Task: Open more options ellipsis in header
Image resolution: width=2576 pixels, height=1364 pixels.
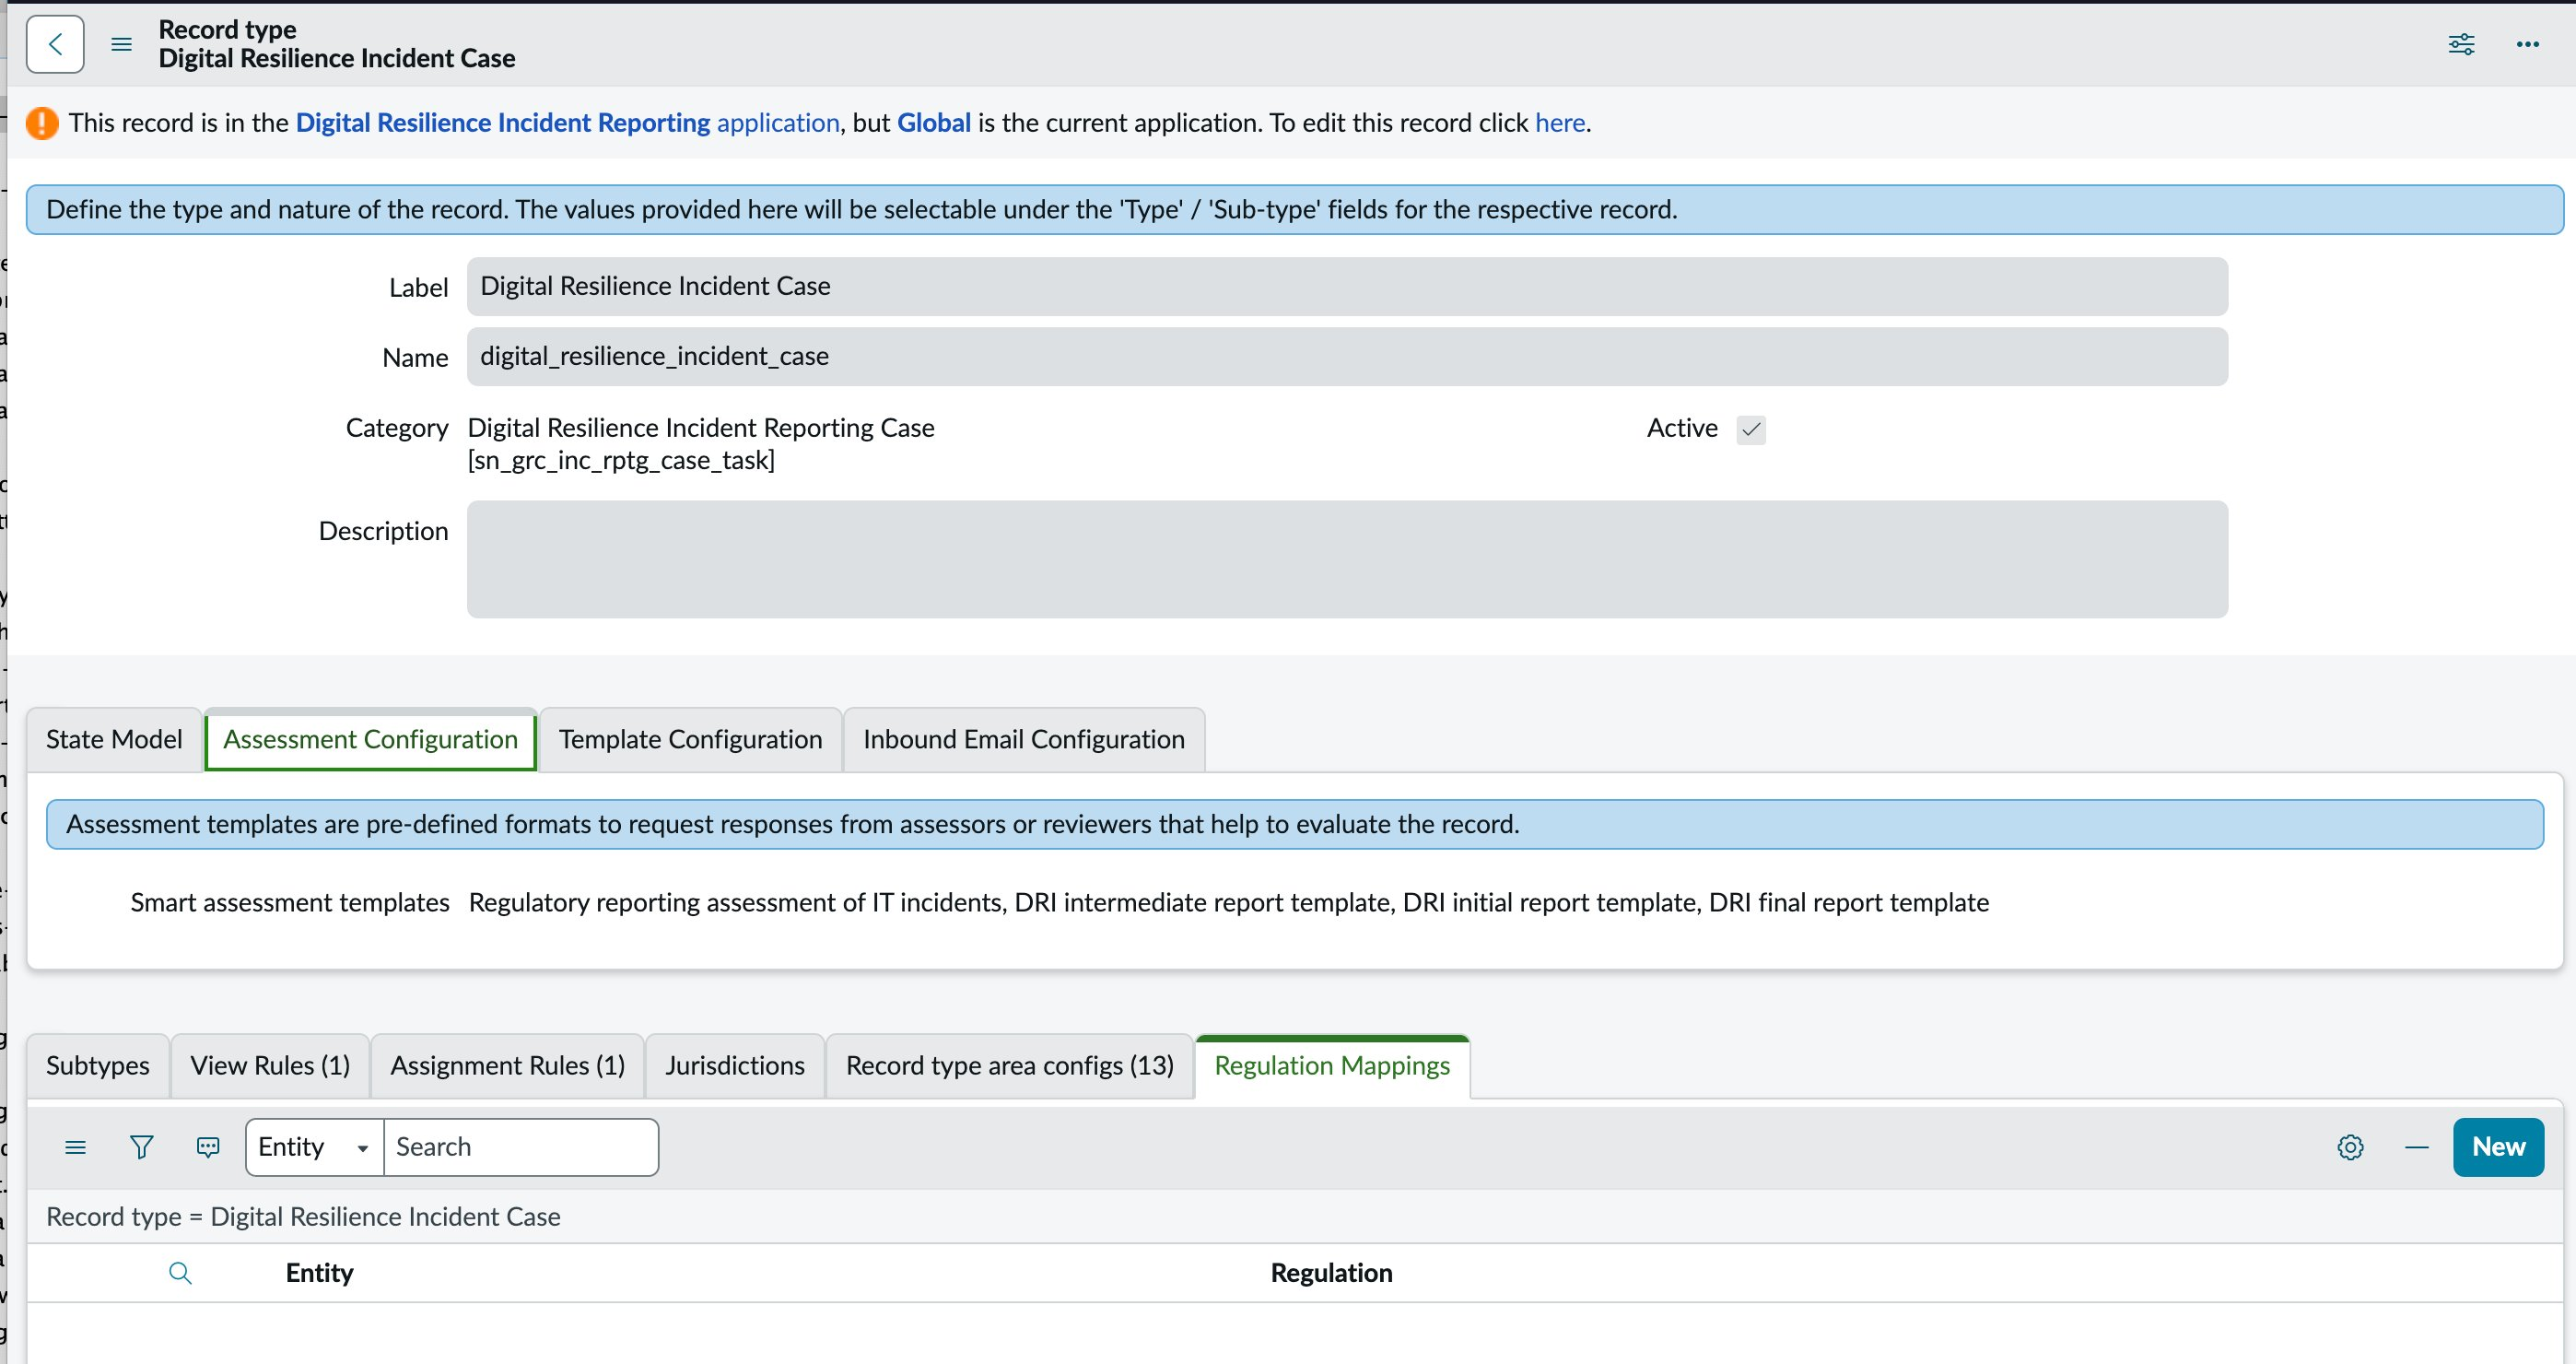Action: (x=2527, y=44)
